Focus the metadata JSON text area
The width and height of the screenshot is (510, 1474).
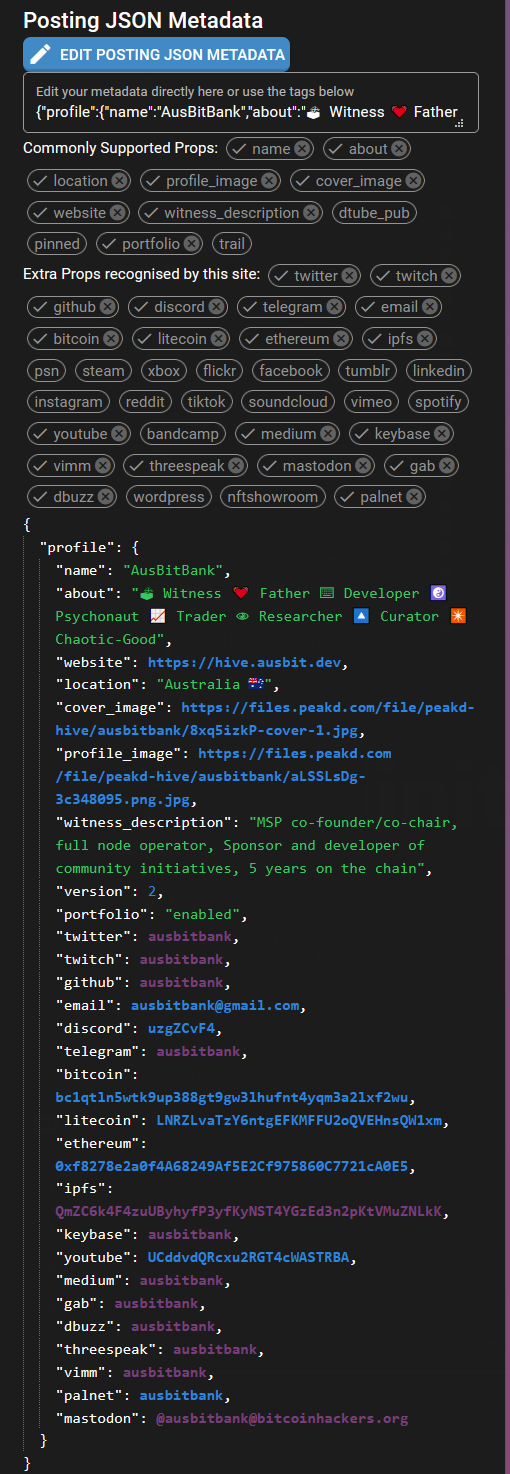tap(251, 102)
